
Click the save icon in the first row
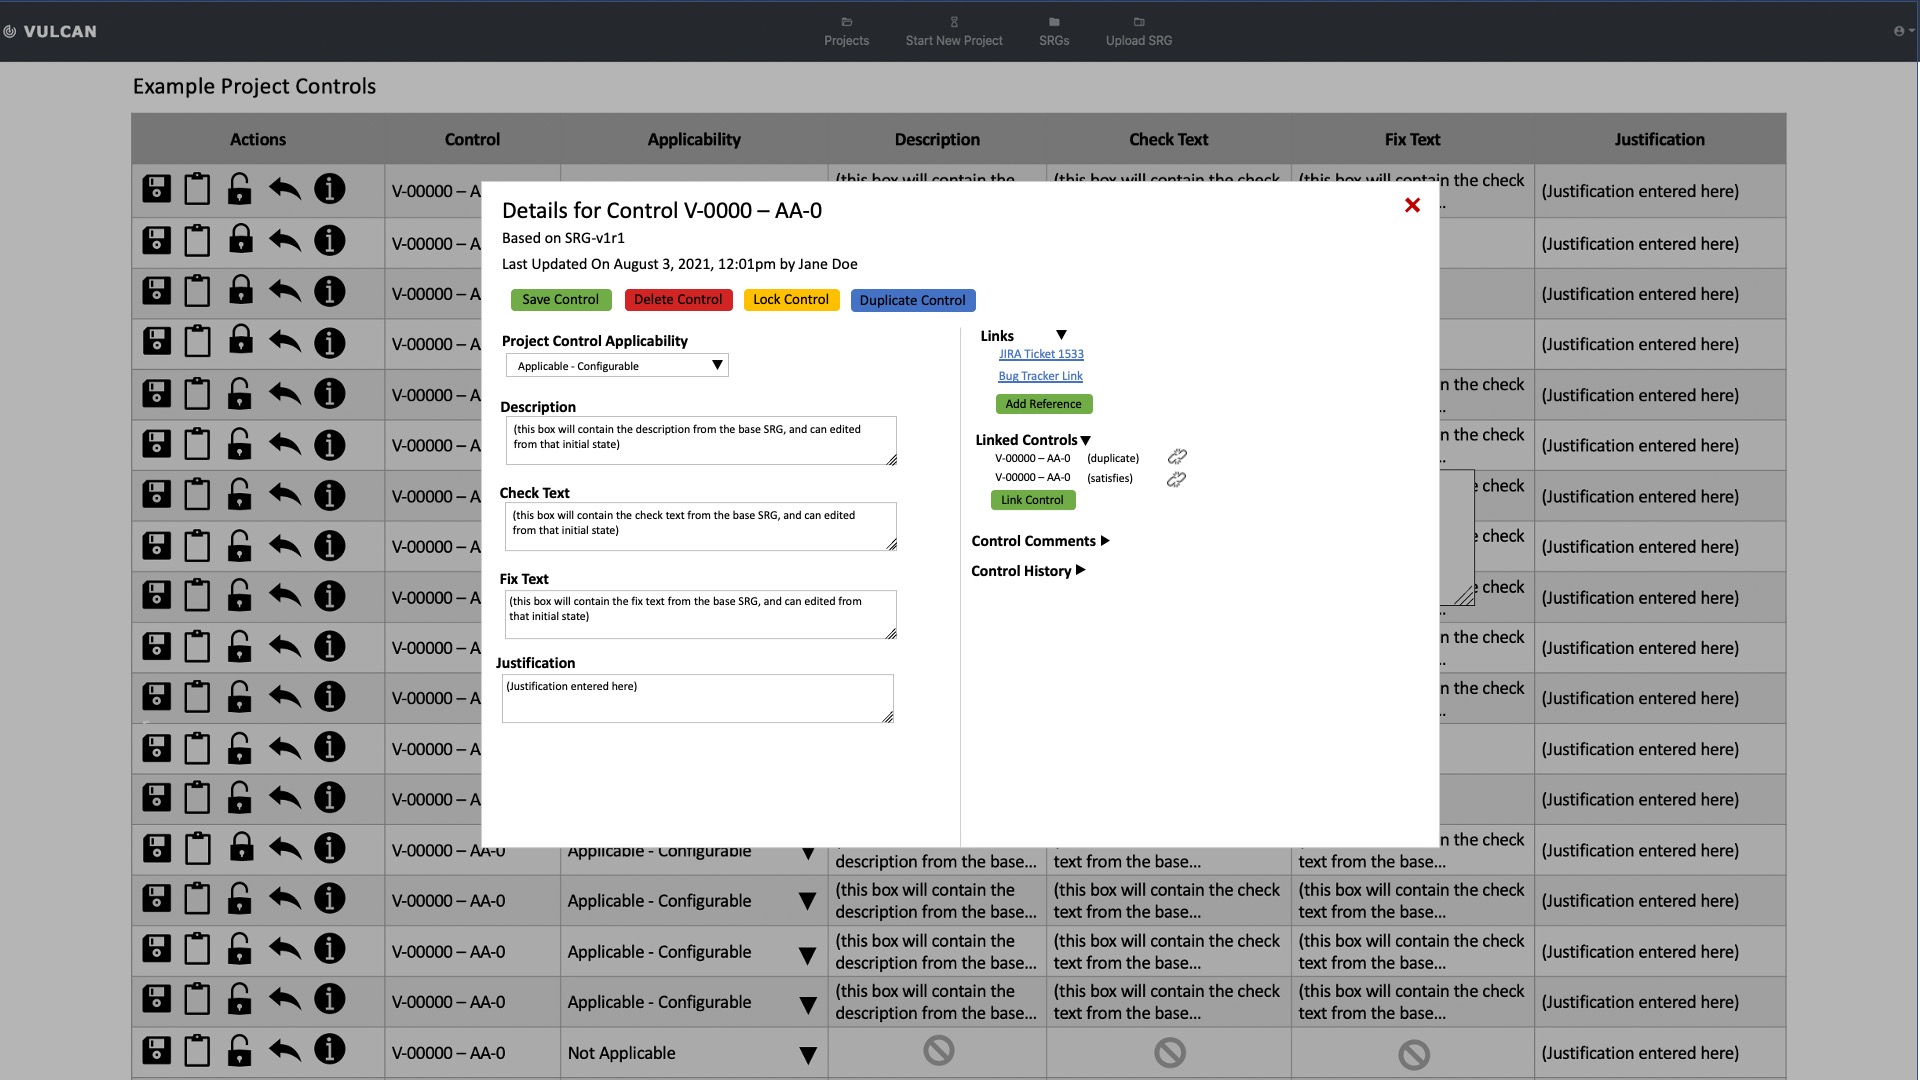156,189
